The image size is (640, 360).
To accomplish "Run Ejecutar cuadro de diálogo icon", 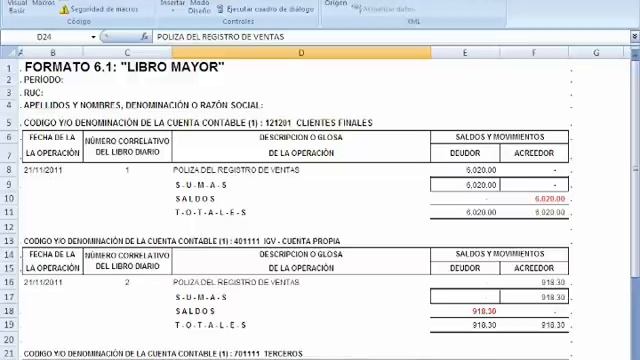I will (220, 9).
